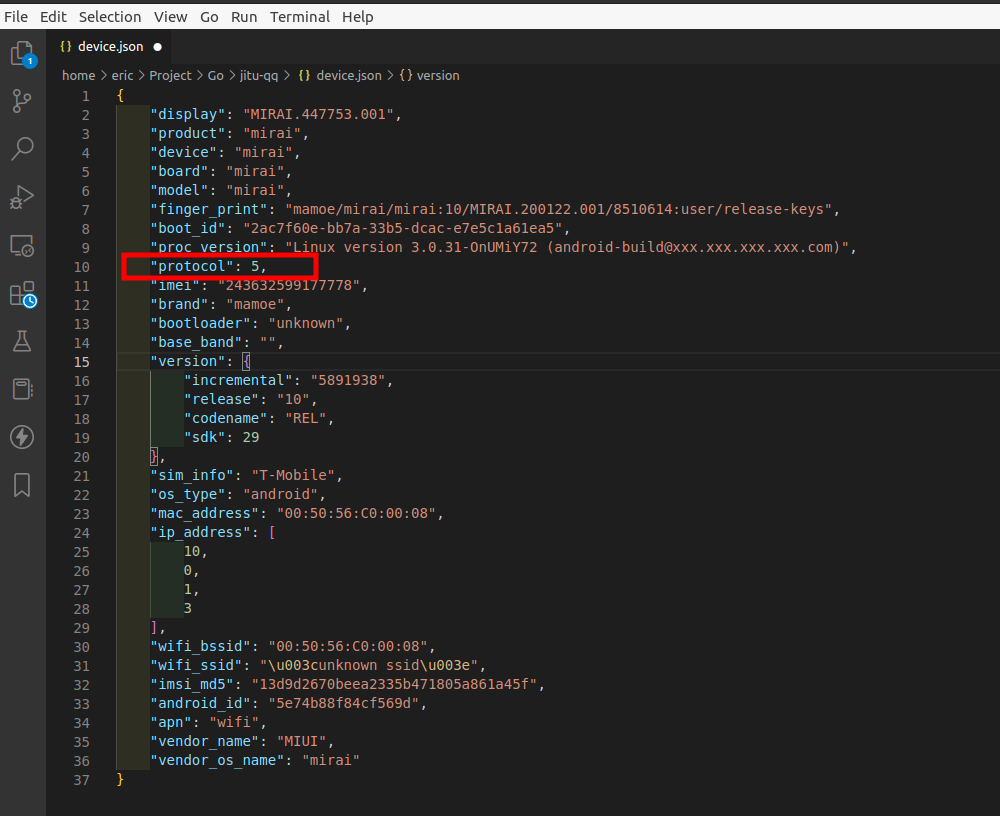The height and width of the screenshot is (816, 1000).
Task: Open Source Control view showing one pending change
Action: (x=21, y=101)
